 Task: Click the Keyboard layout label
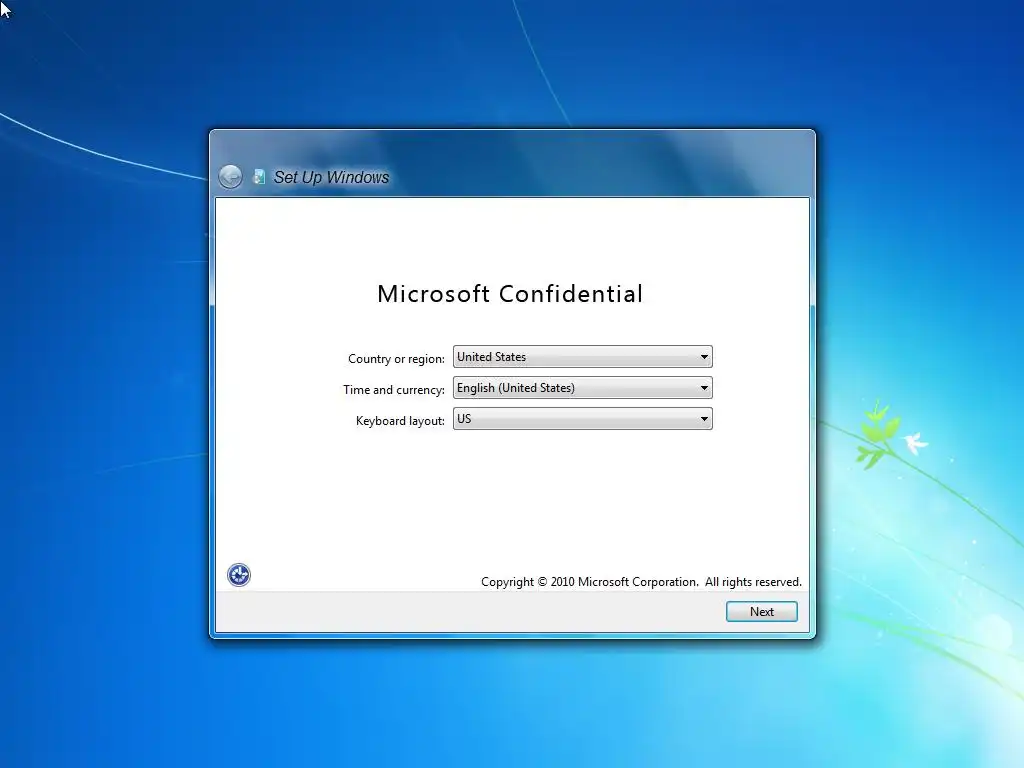point(400,421)
